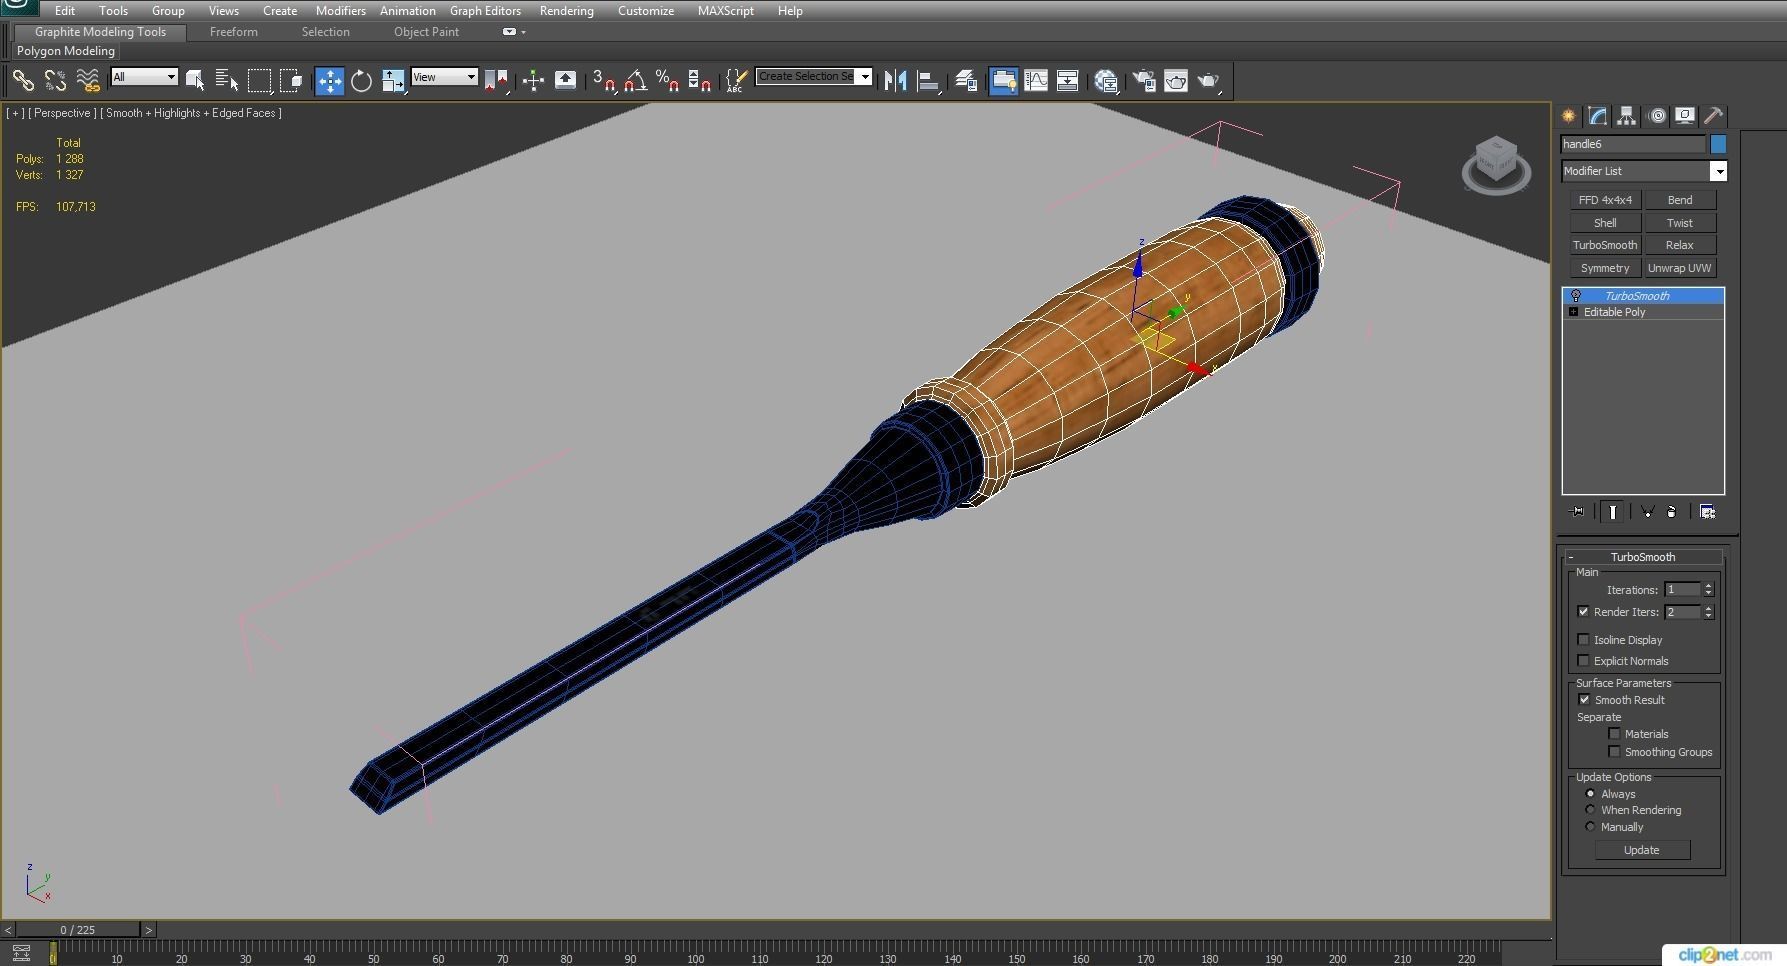
Task: Select When Rendering update option
Action: pos(1590,810)
